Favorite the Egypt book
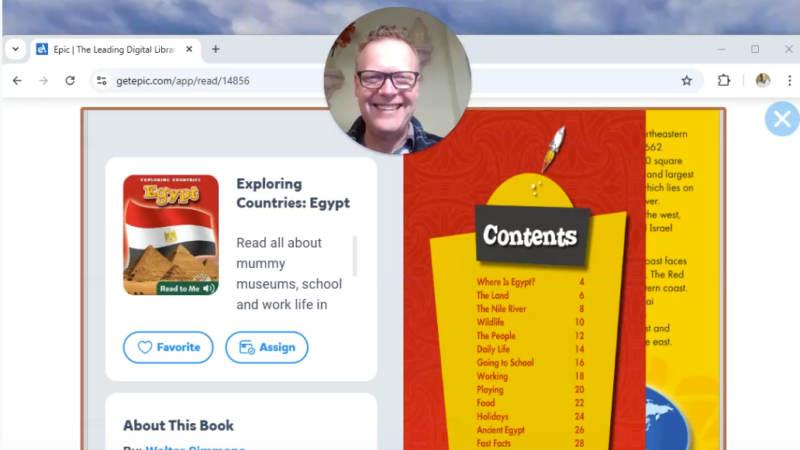Screen dimensions: 800x450 [x=168, y=347]
